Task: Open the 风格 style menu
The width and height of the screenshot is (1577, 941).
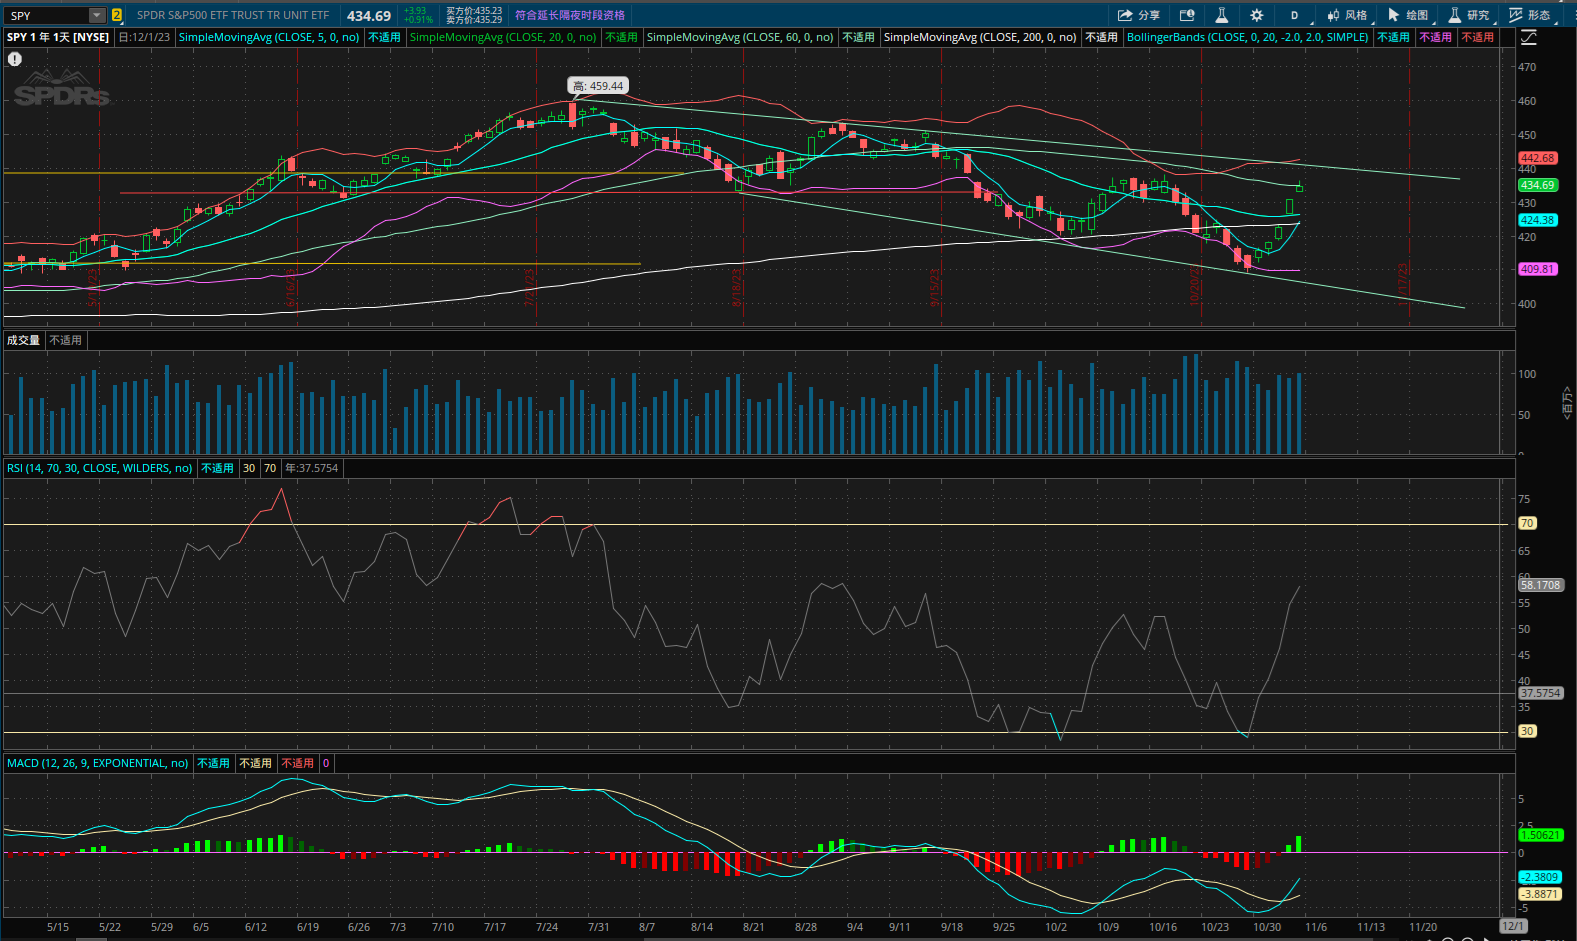Action: (1347, 15)
